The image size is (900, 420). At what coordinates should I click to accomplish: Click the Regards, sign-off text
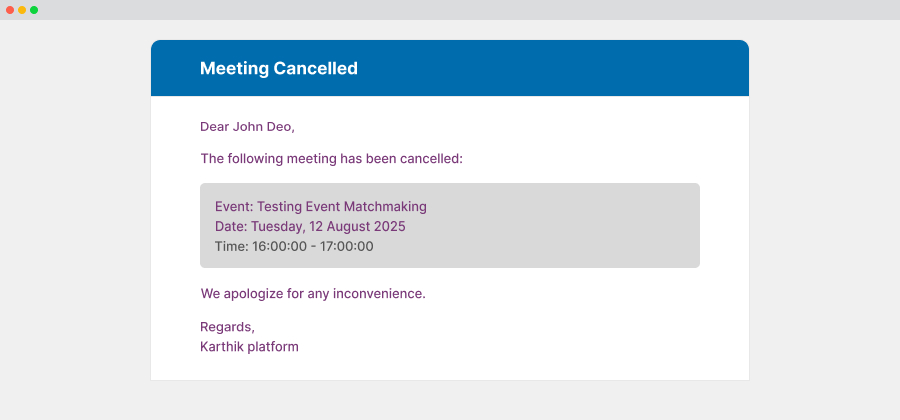pyautogui.click(x=227, y=327)
